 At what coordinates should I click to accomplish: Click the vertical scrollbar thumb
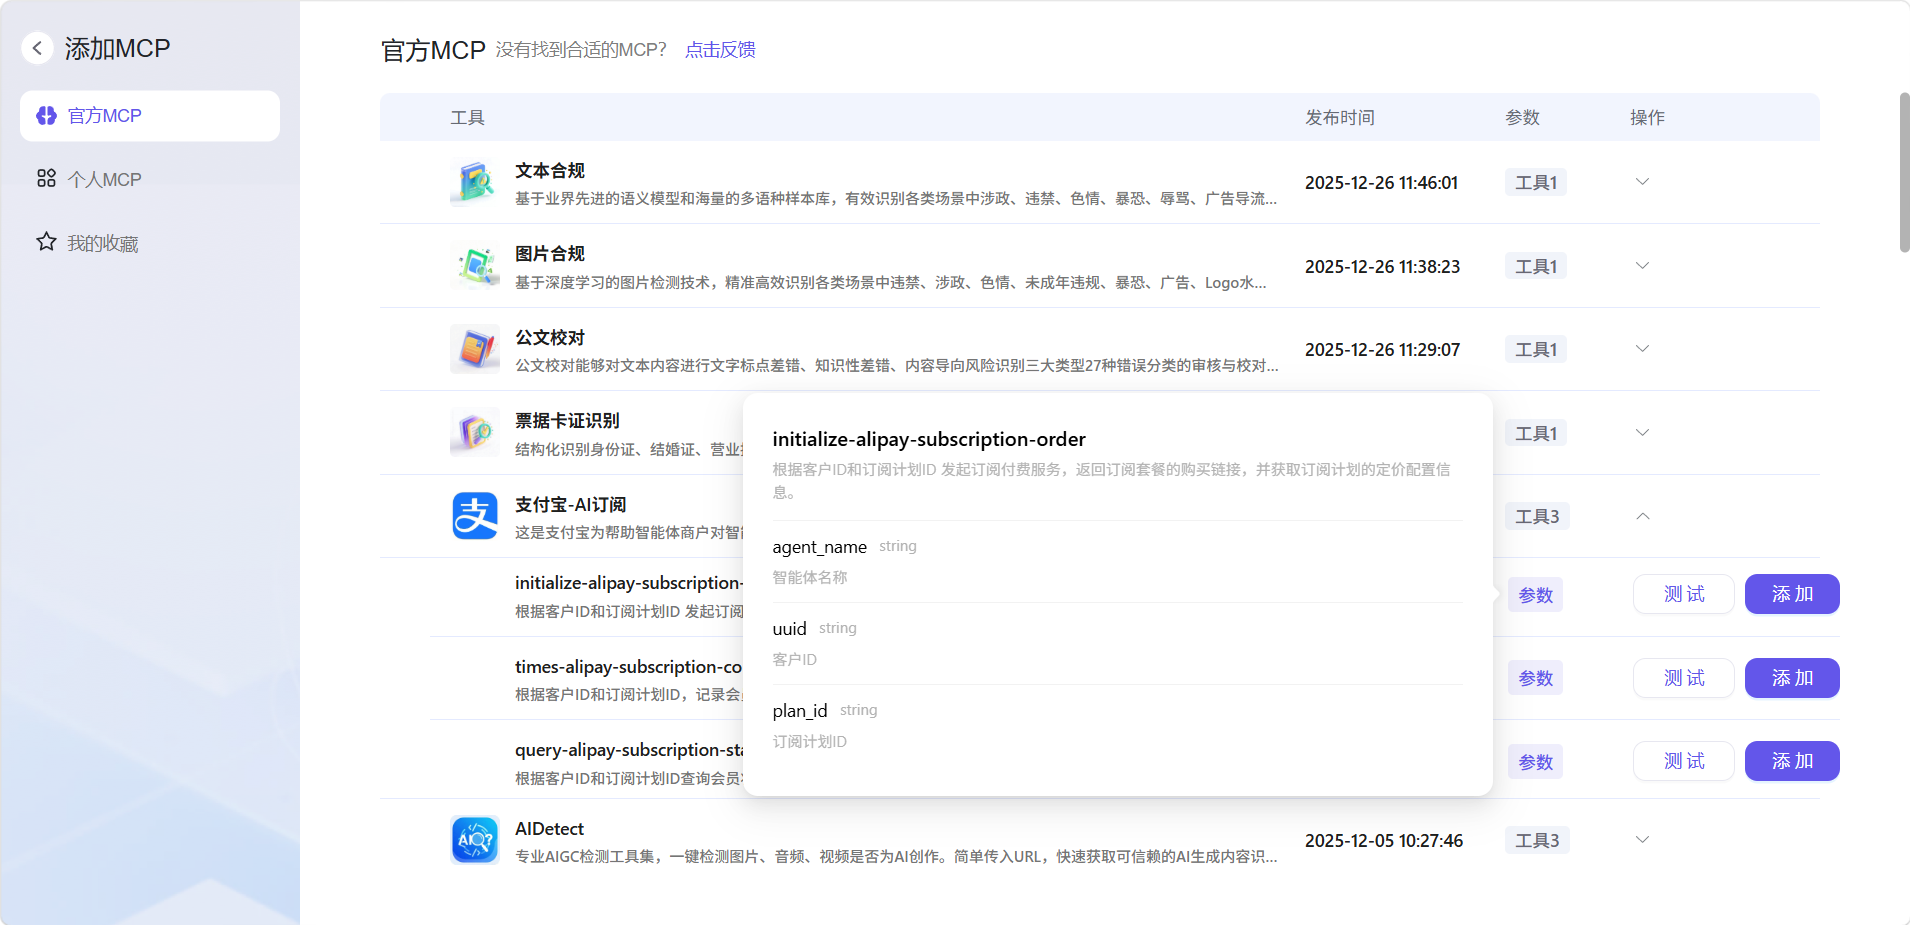tap(1904, 172)
